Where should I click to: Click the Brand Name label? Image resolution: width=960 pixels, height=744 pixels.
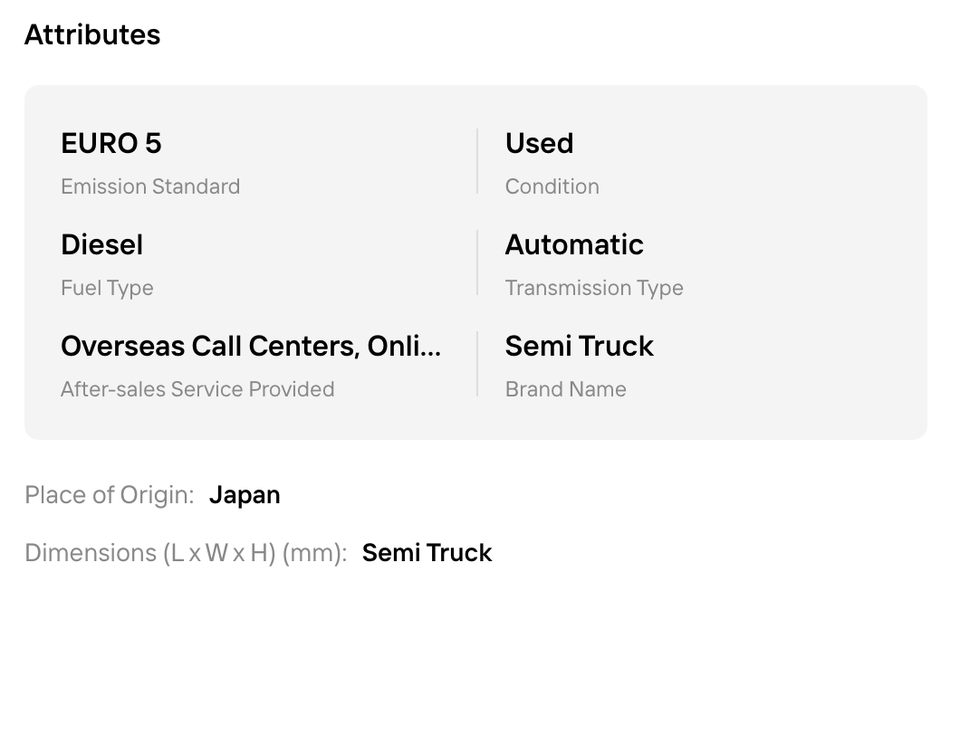click(x=565, y=389)
